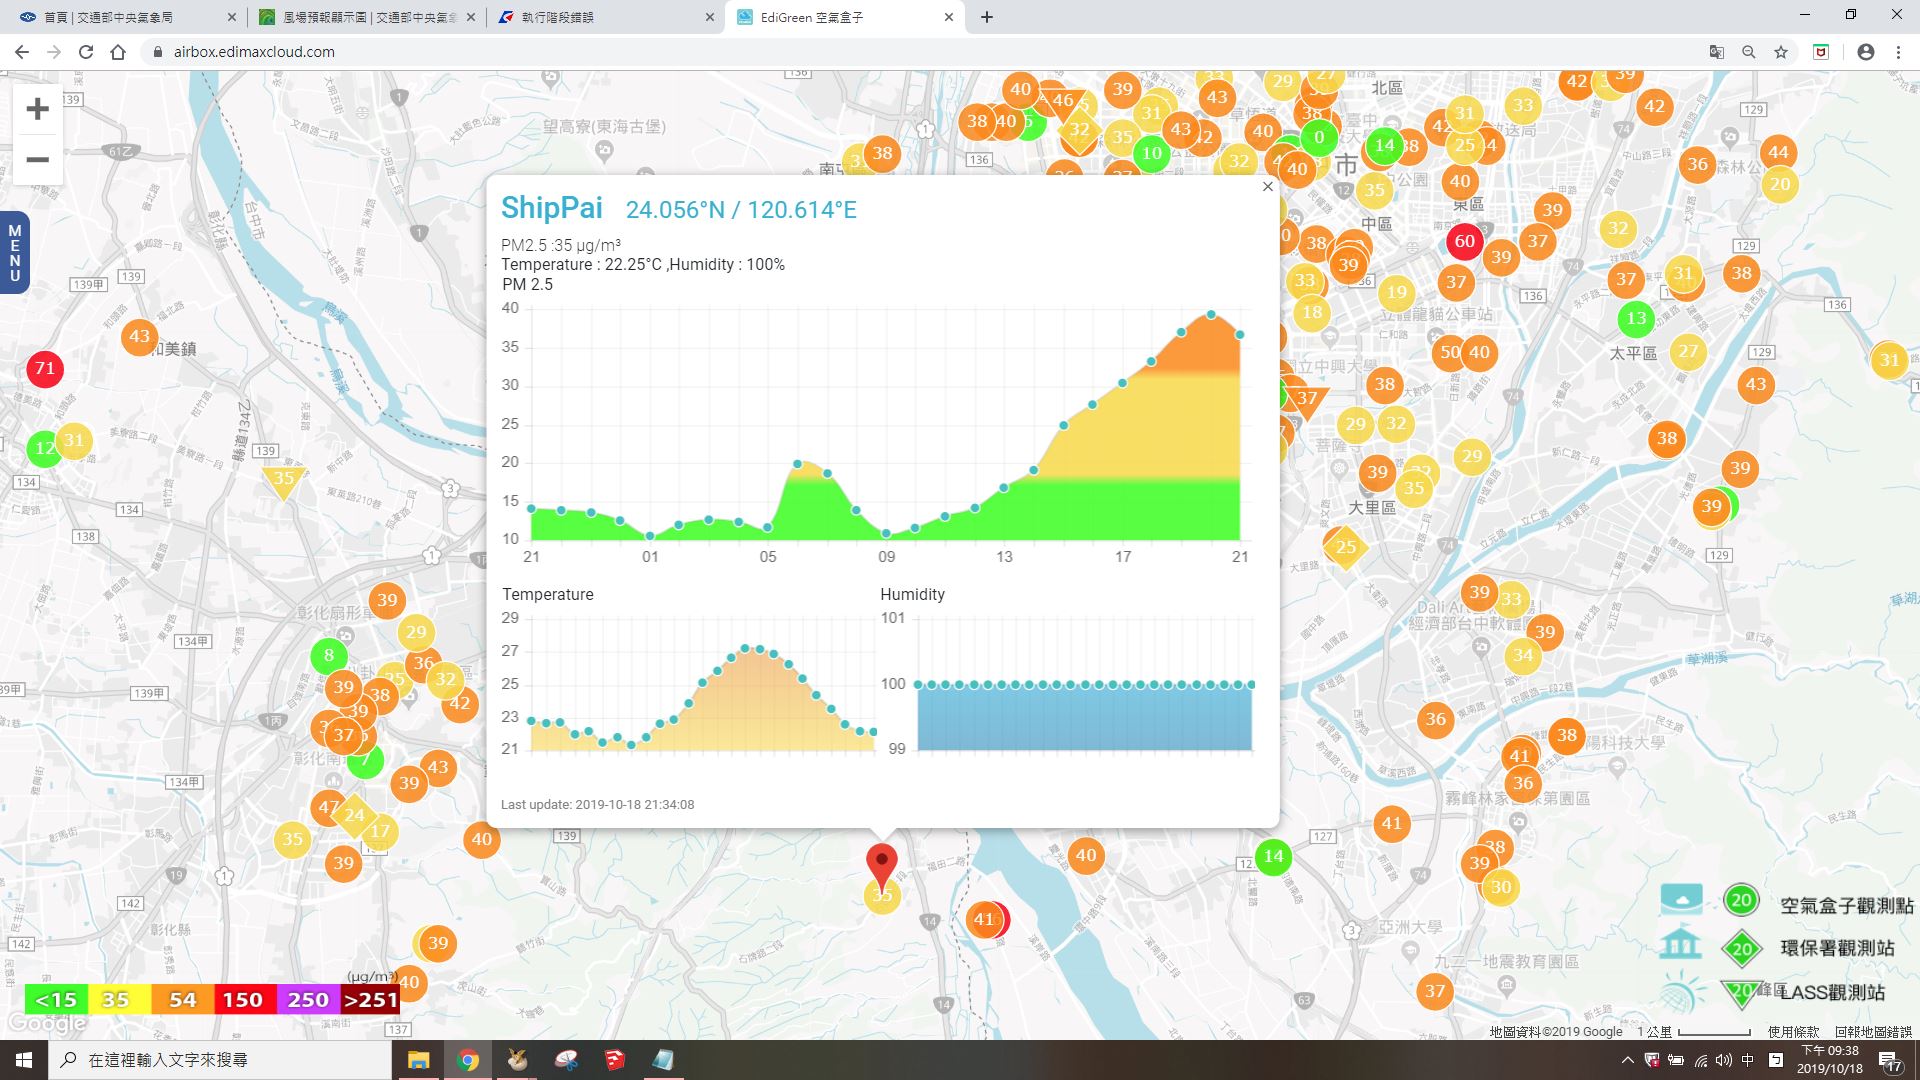The image size is (1920, 1080).
Task: Open the browser zoom indicator icon
Action: [1748, 52]
